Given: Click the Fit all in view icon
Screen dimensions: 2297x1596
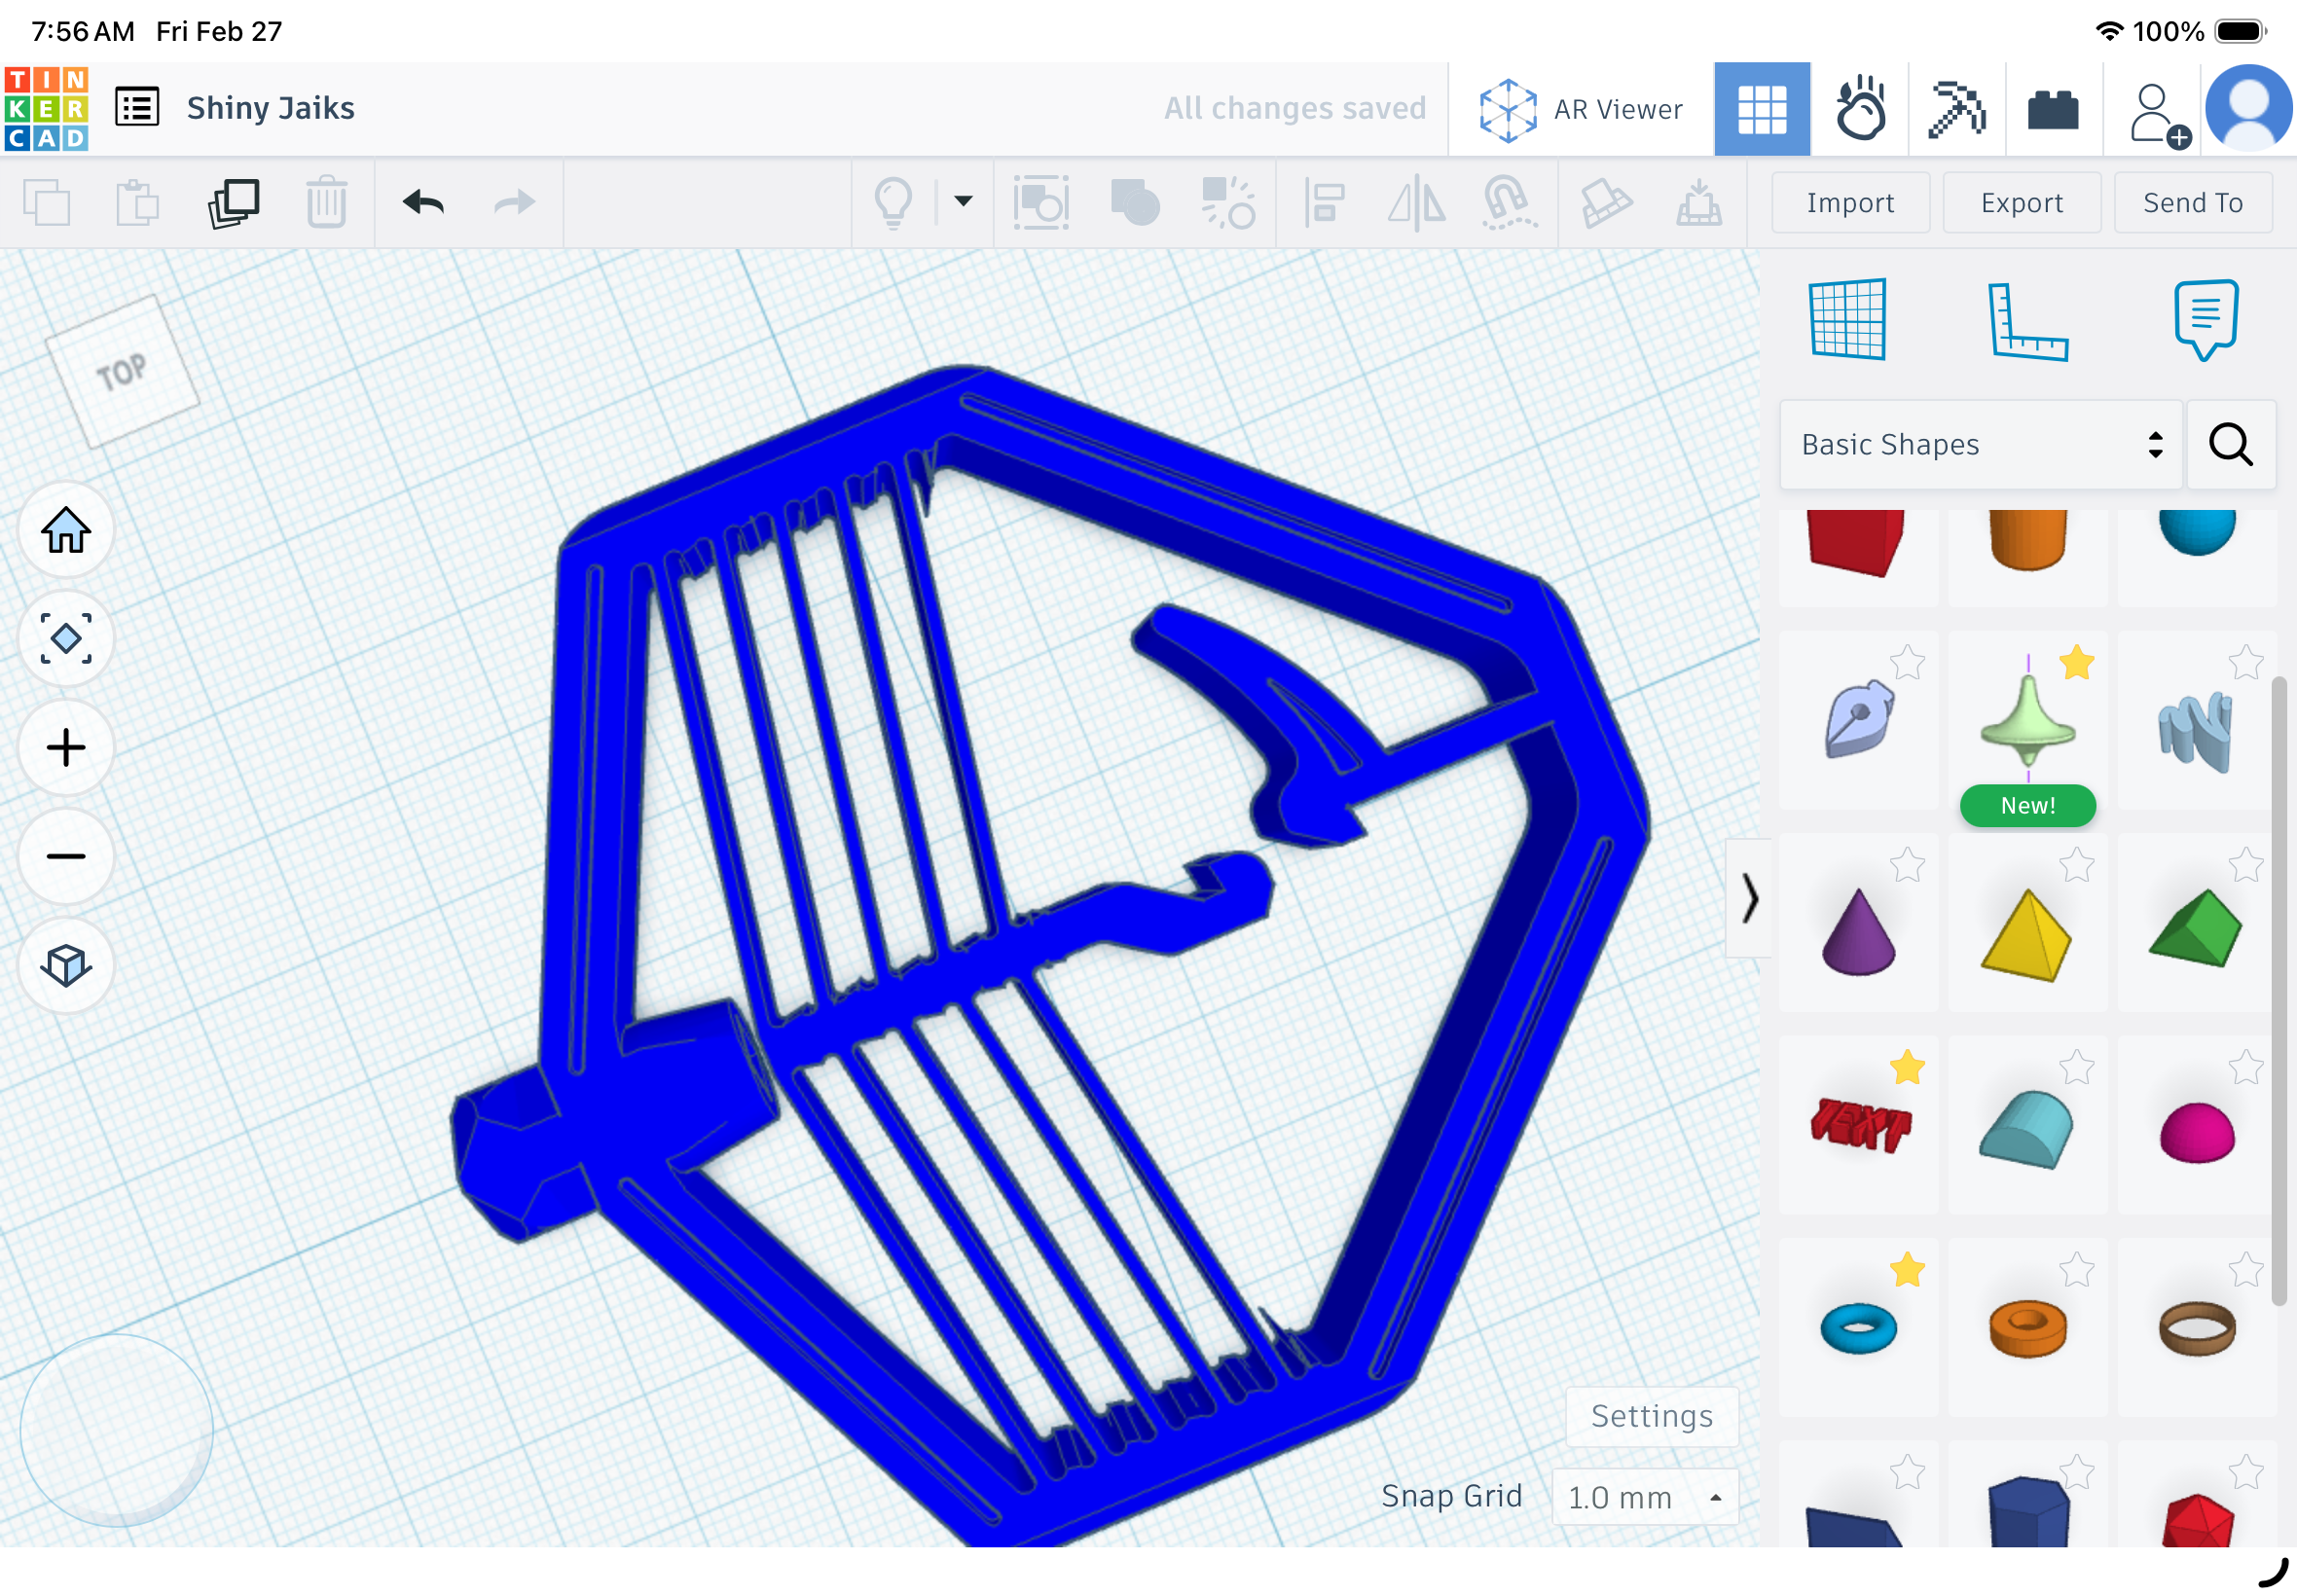Looking at the screenshot, I should pos(66,639).
